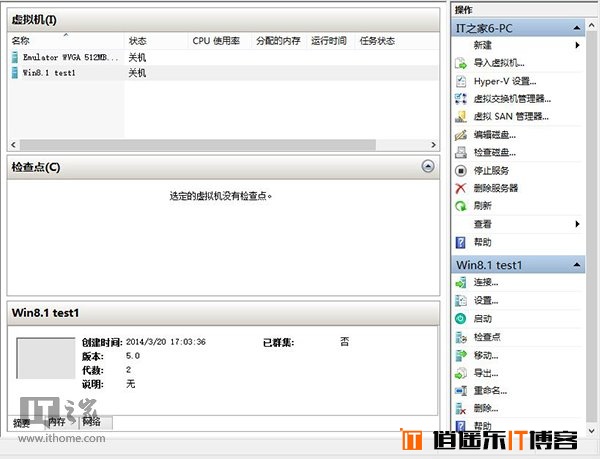Click the 版本 value 5.0
The image size is (600, 459).
tap(133, 356)
